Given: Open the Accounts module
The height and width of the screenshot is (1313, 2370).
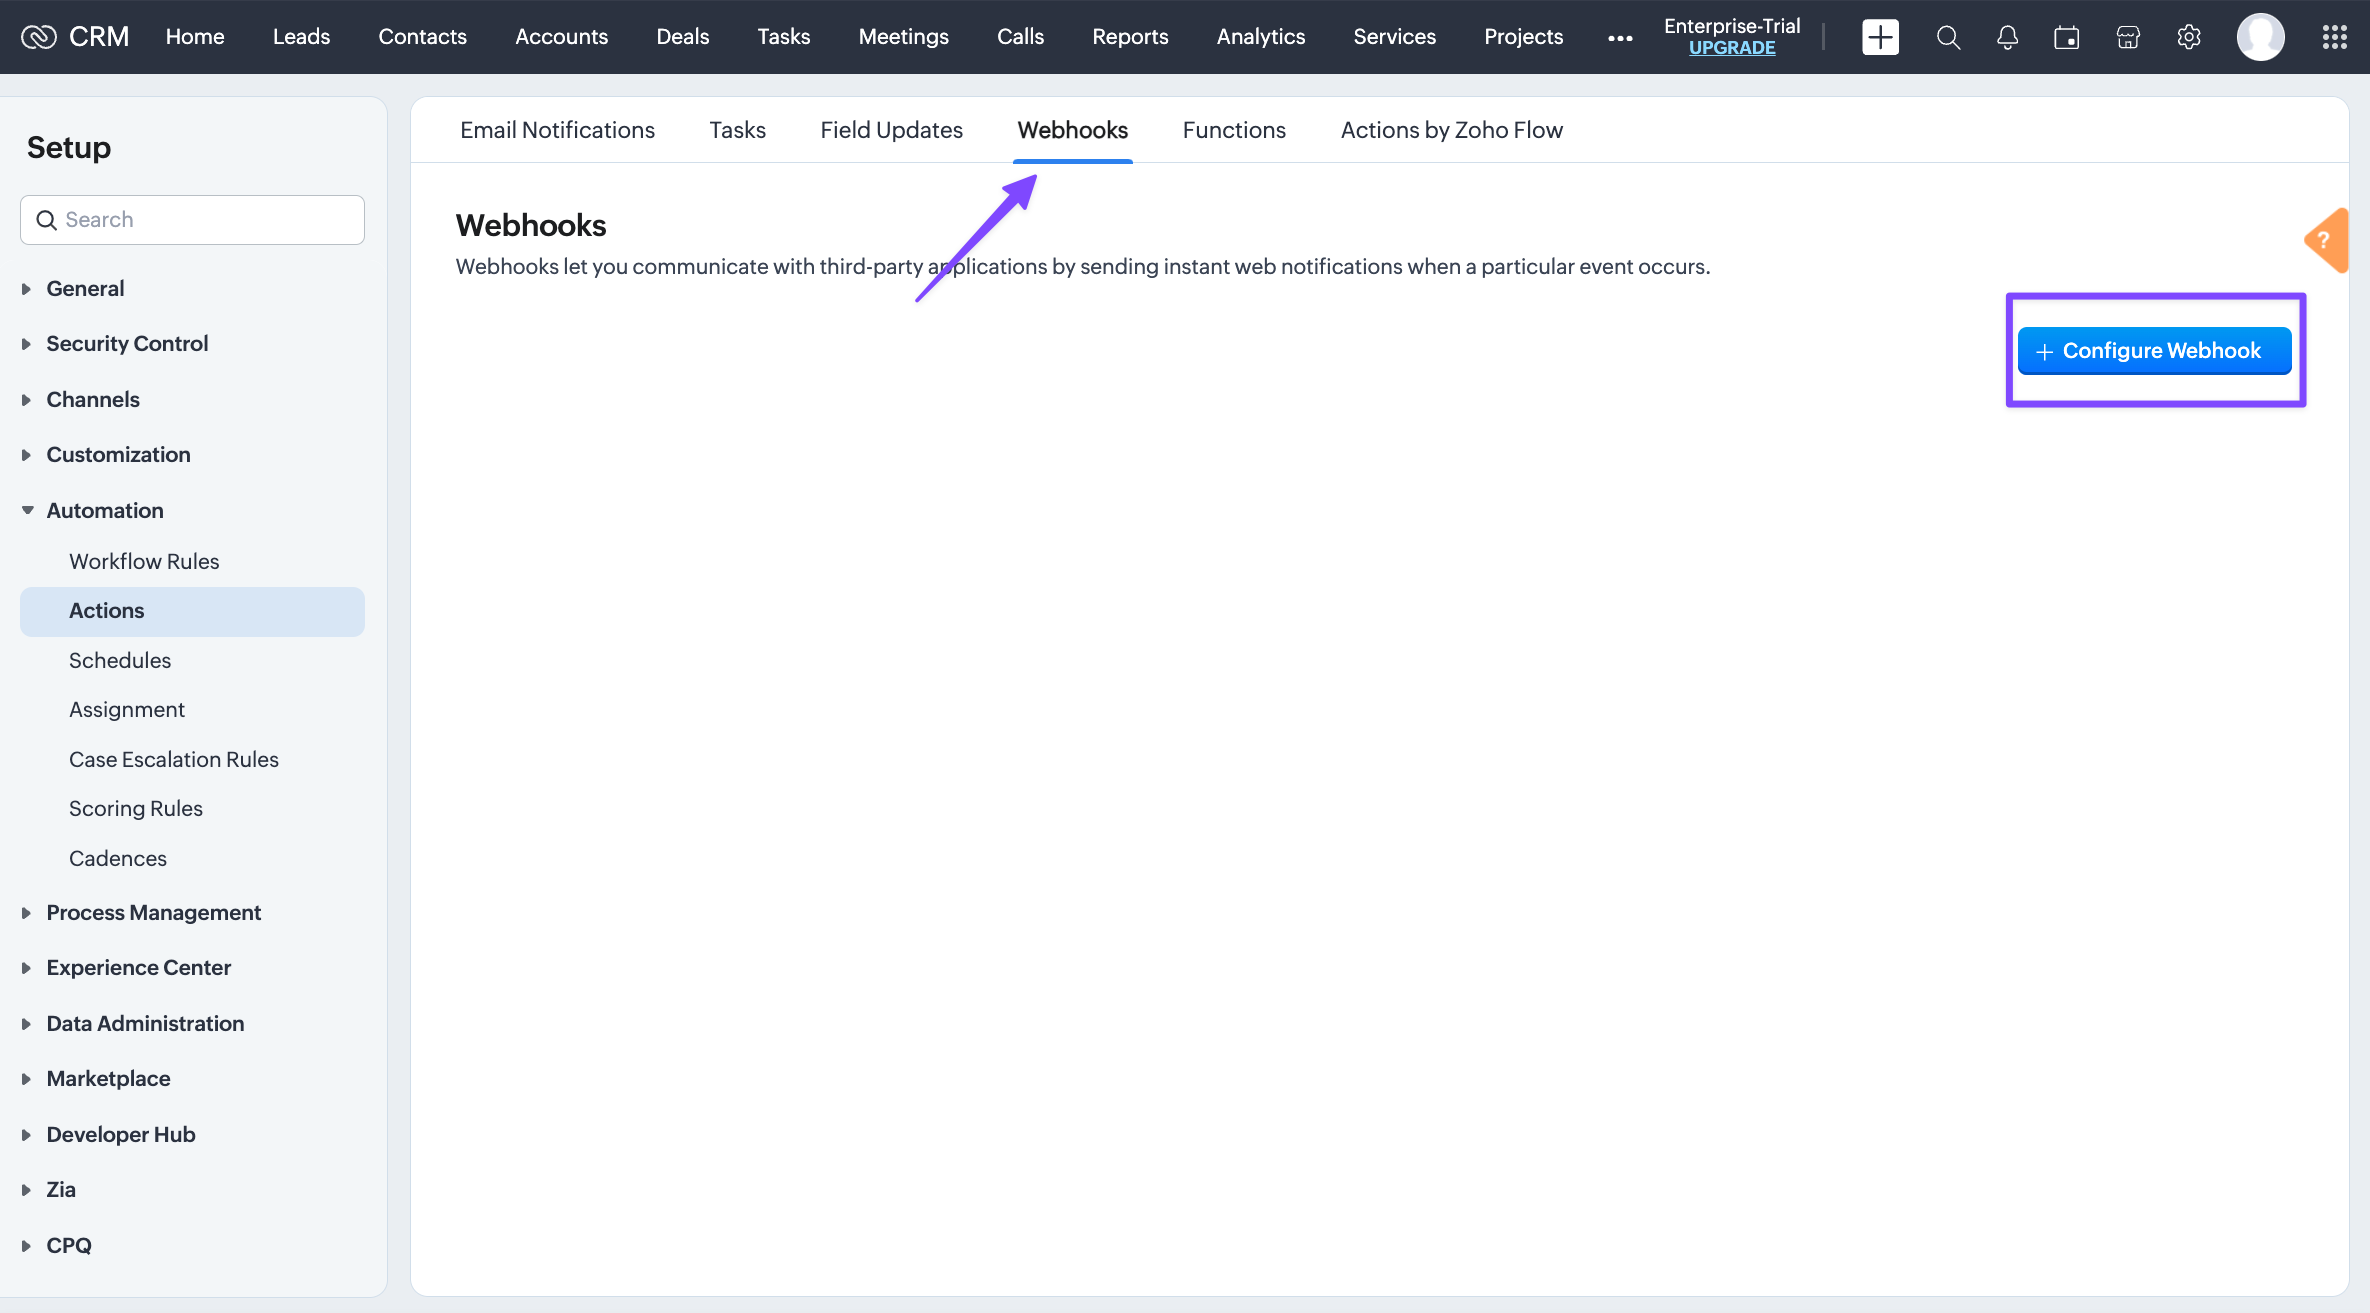Looking at the screenshot, I should coord(561,37).
